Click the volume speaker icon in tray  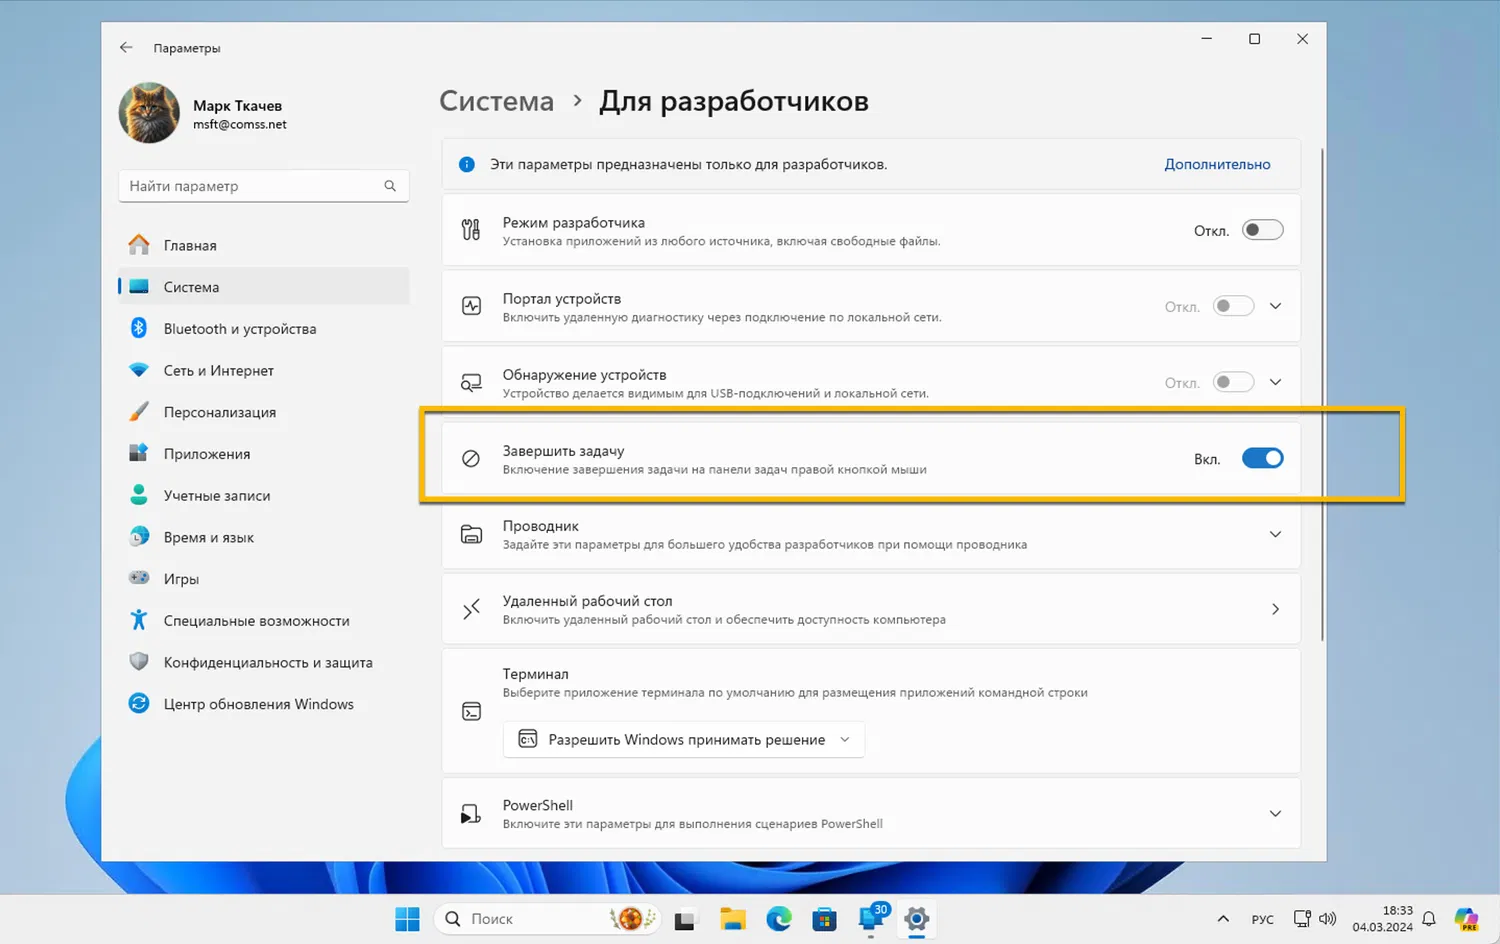(1328, 919)
